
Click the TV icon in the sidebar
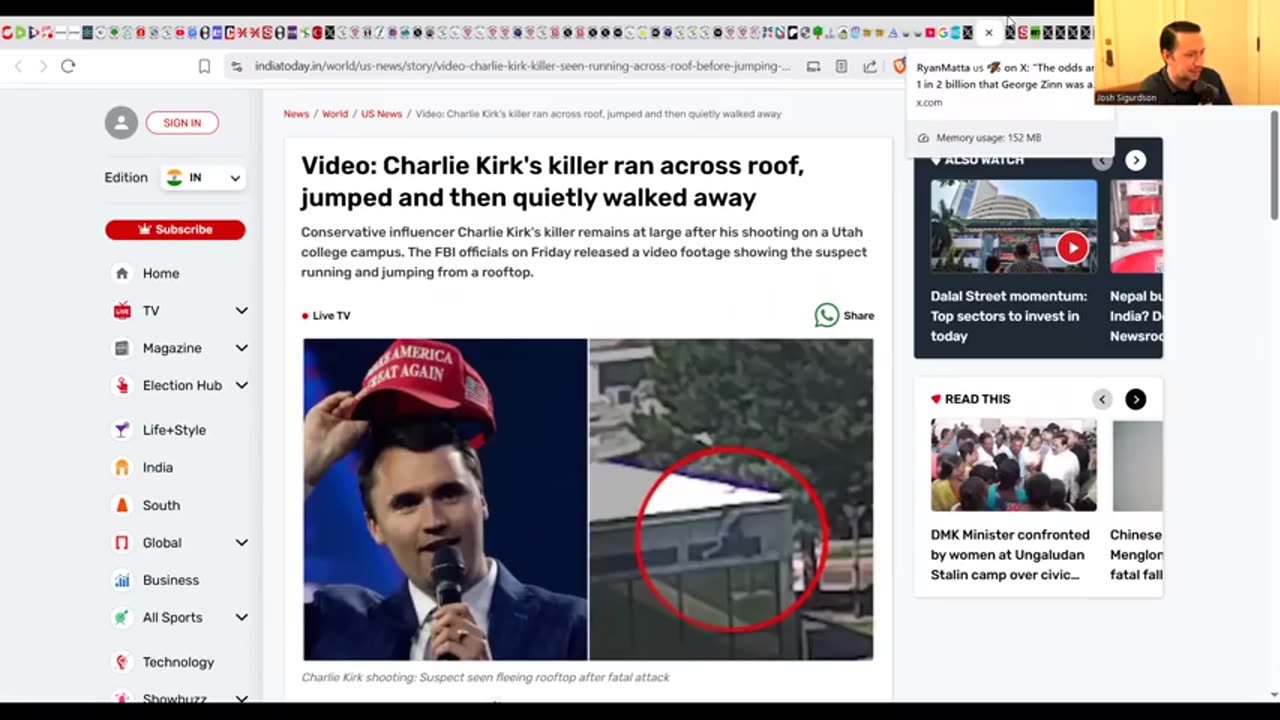pyautogui.click(x=122, y=311)
